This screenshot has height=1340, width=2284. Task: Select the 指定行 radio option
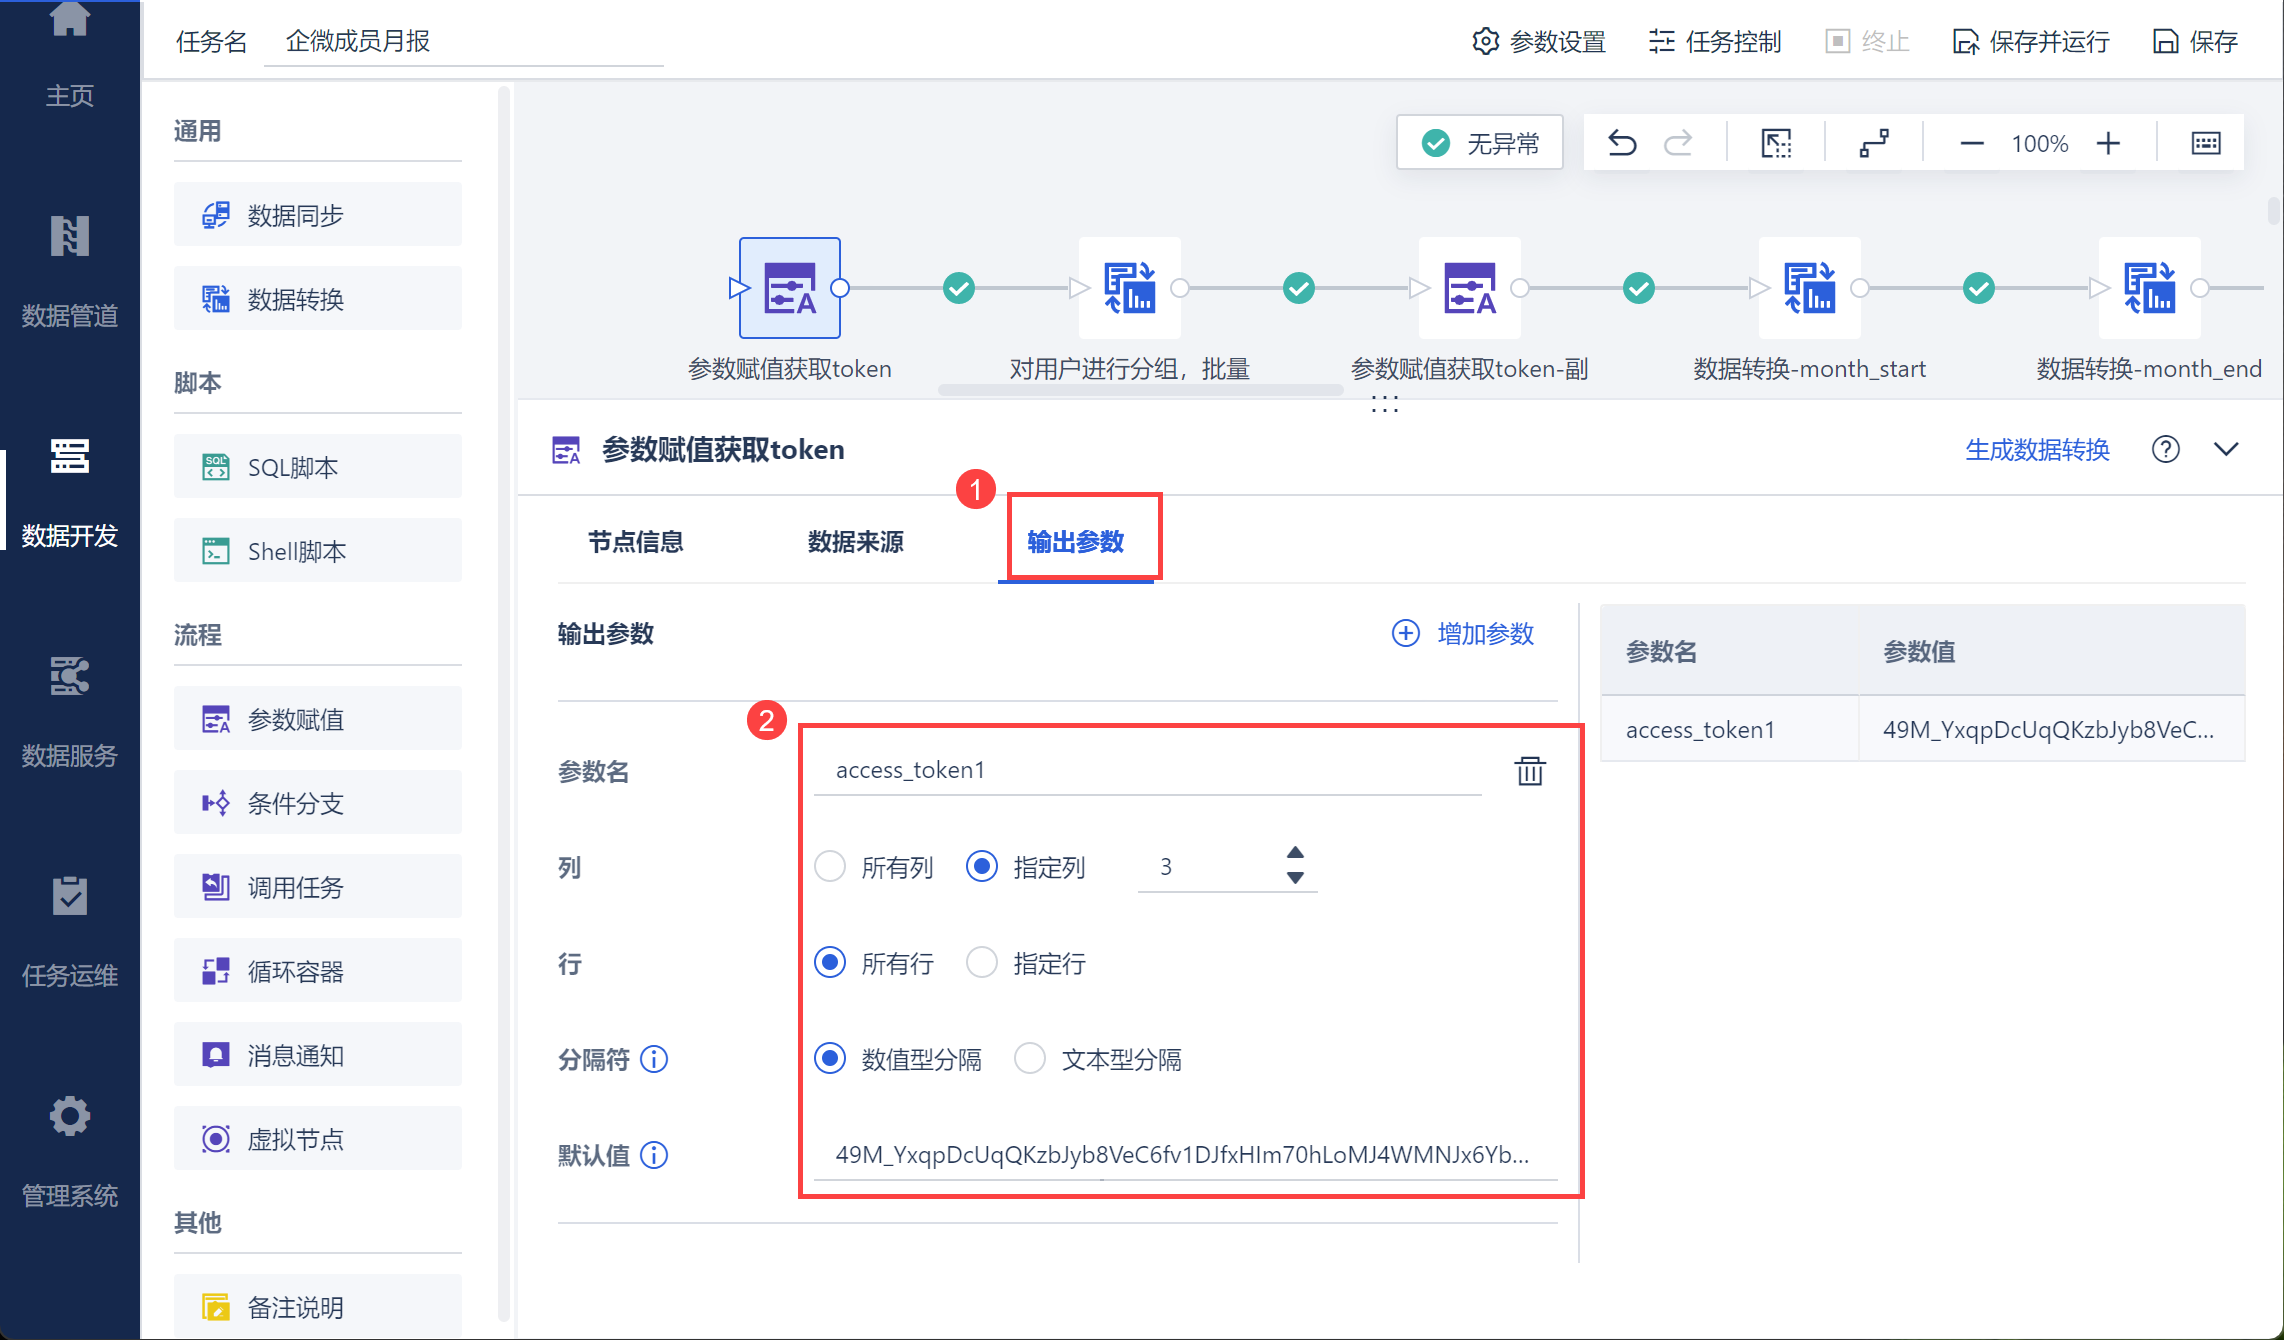(982, 962)
